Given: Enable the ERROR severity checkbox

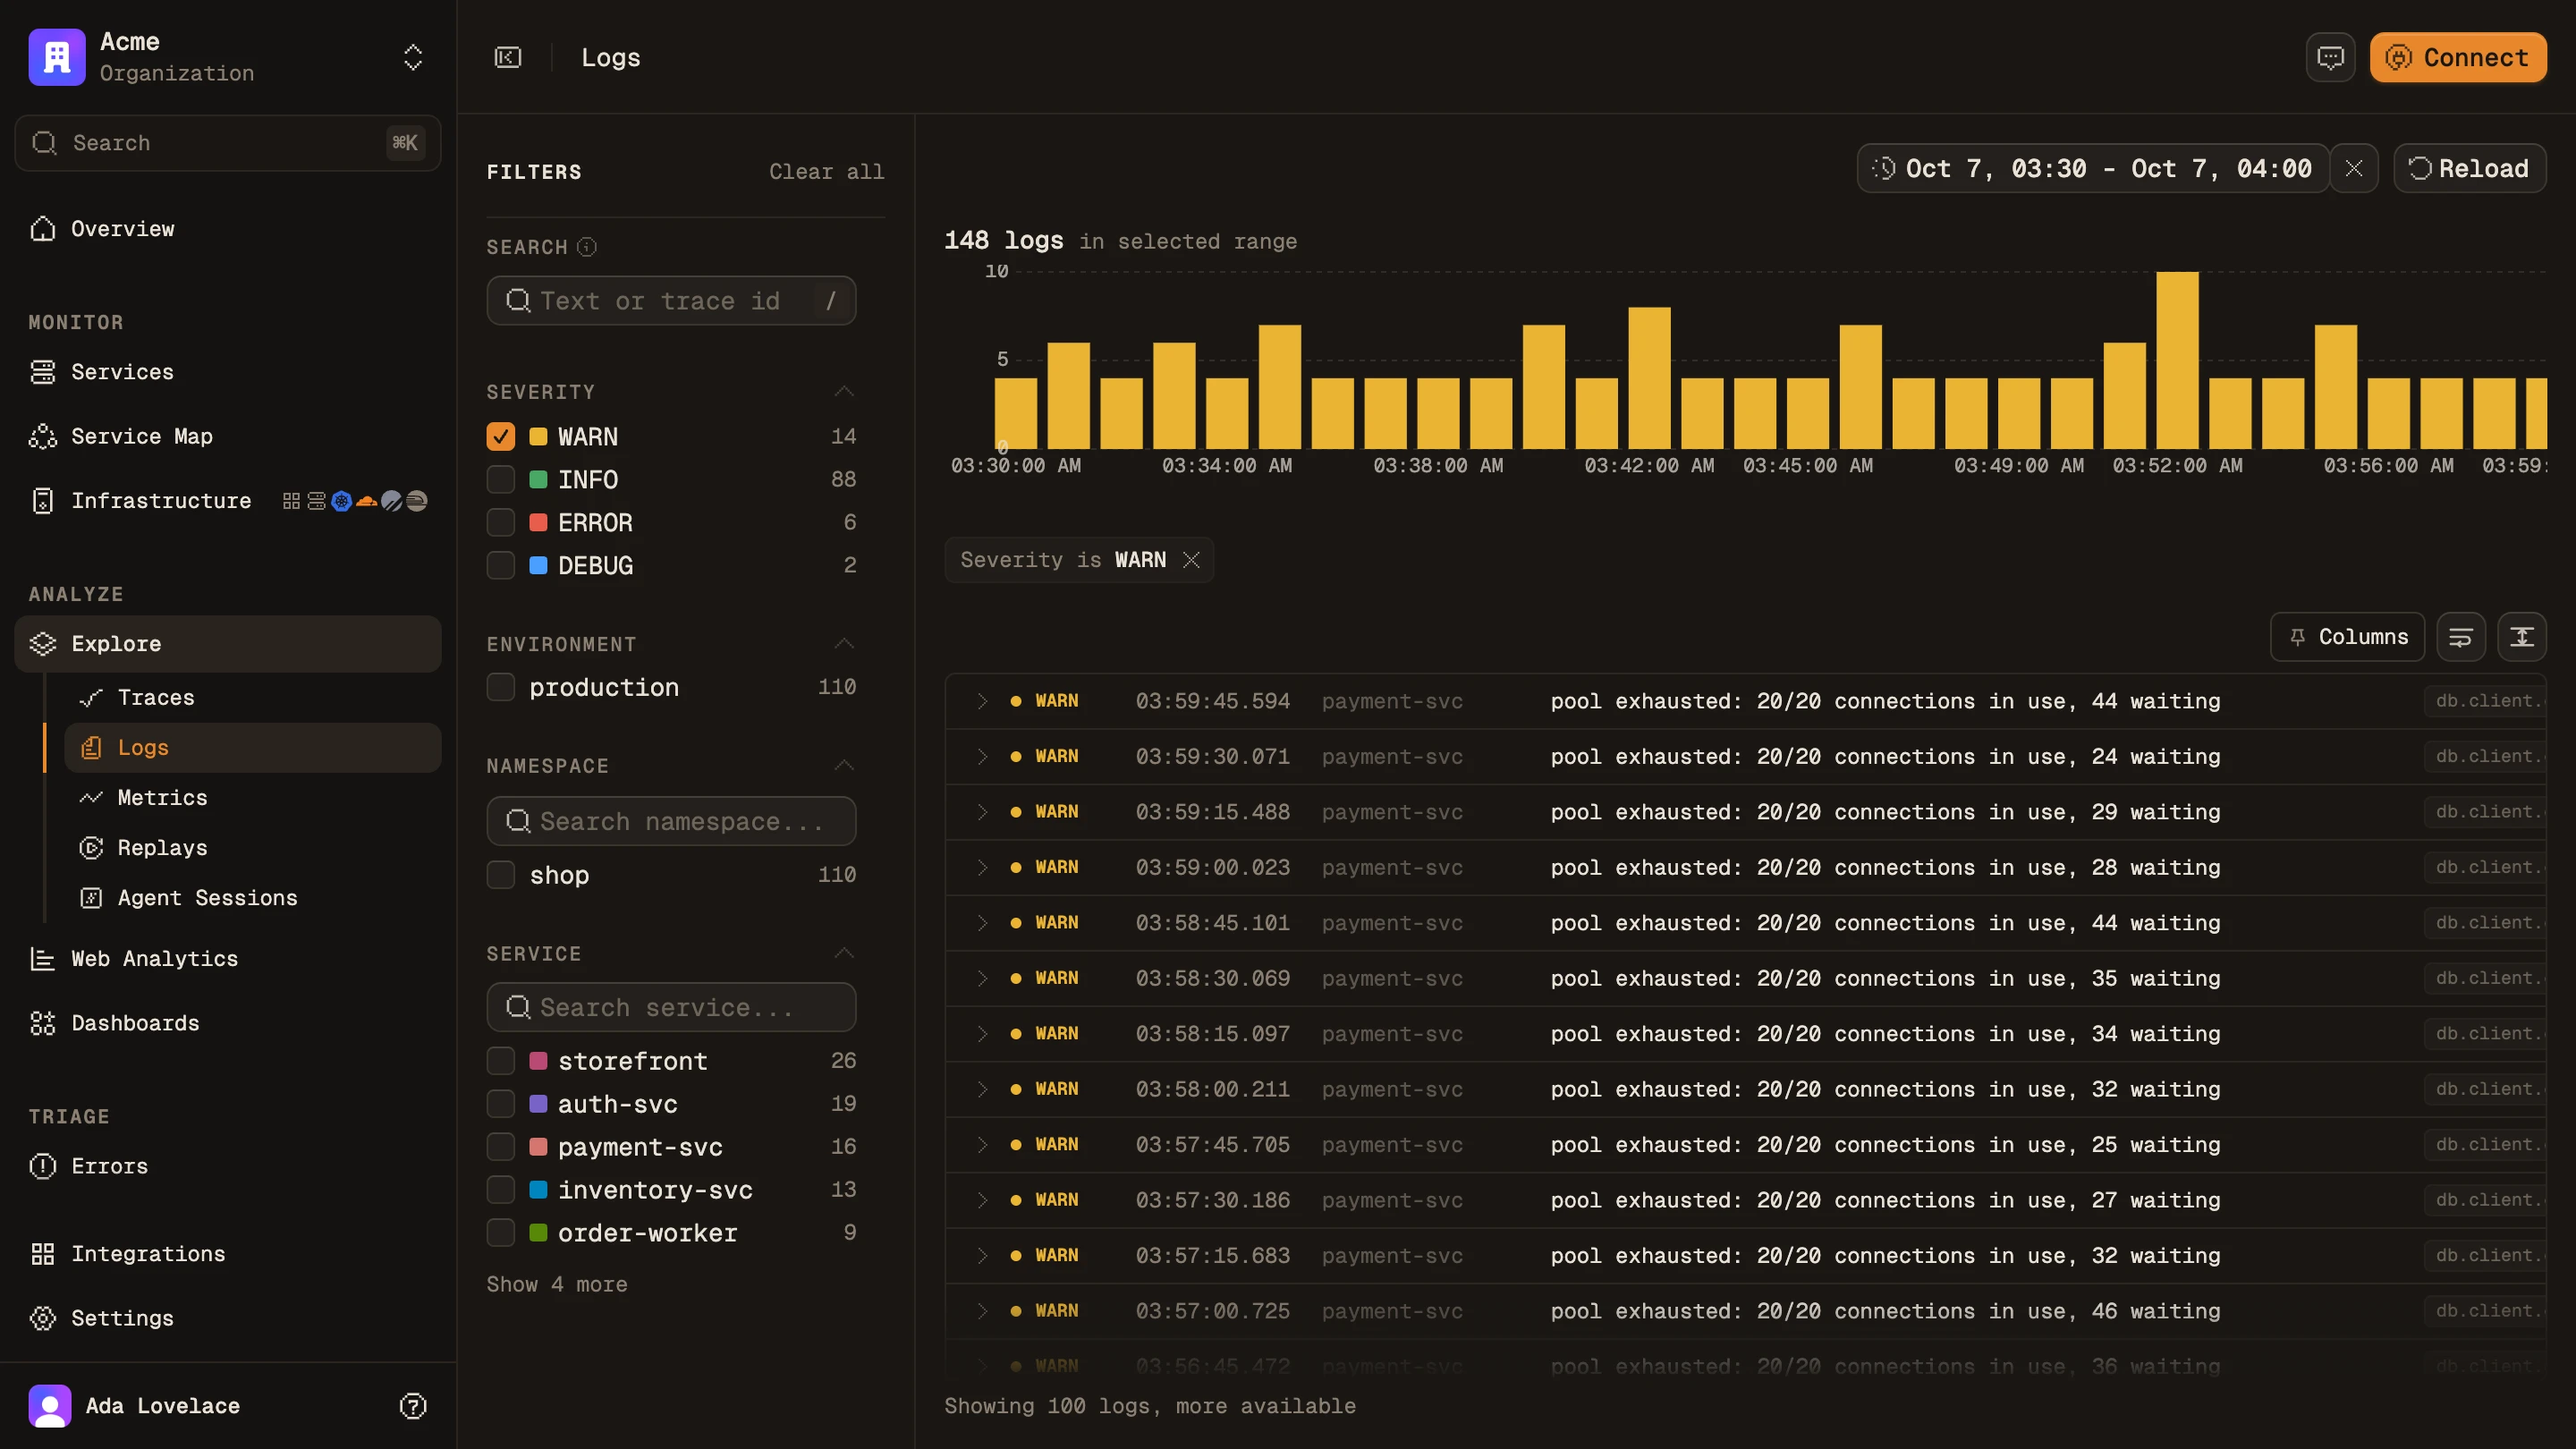Looking at the screenshot, I should 501,522.
